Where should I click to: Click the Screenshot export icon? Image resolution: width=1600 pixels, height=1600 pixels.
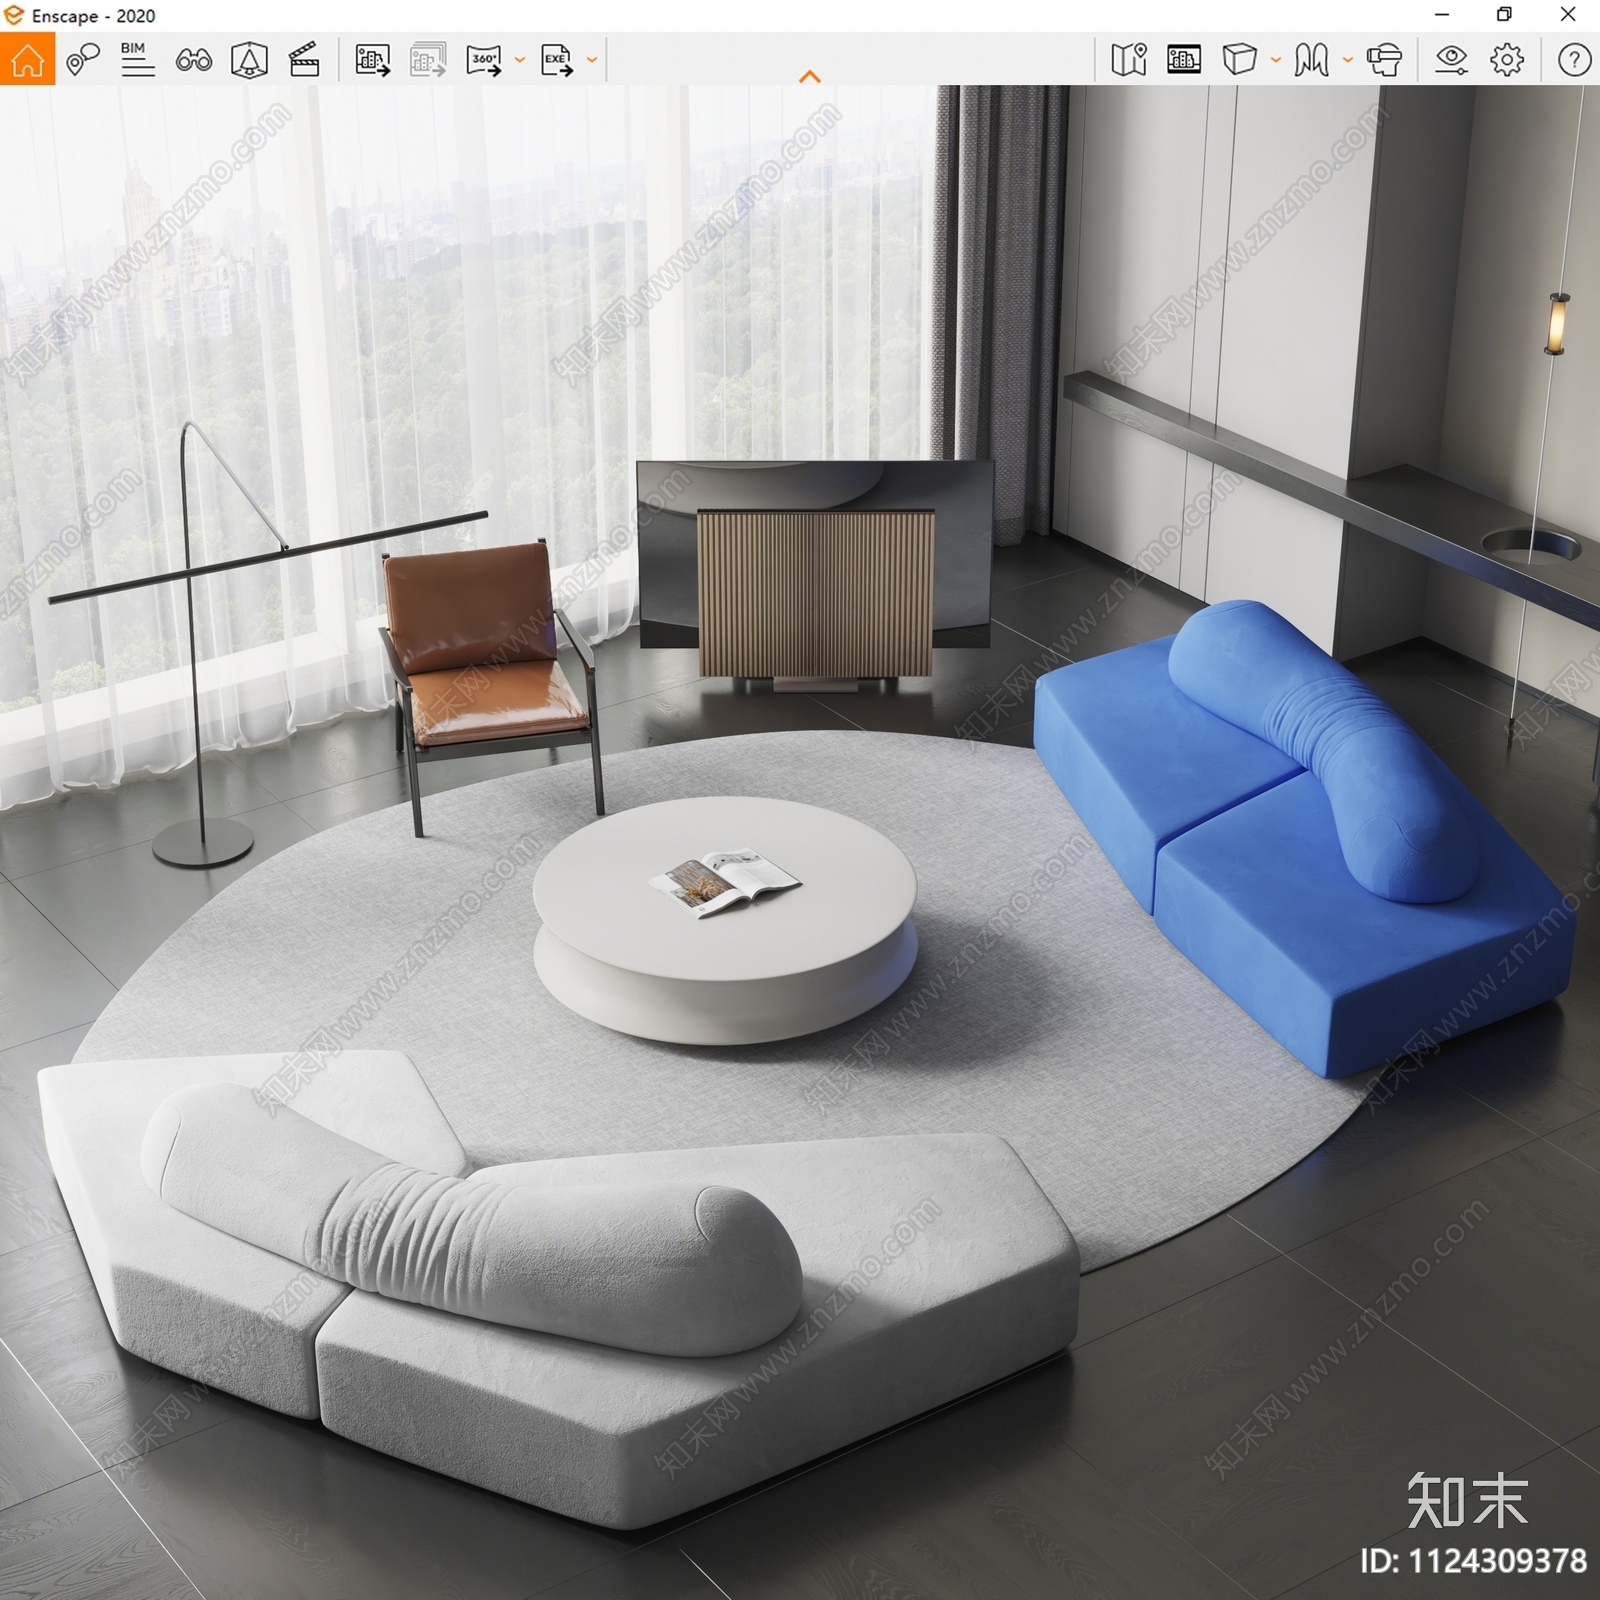point(372,60)
